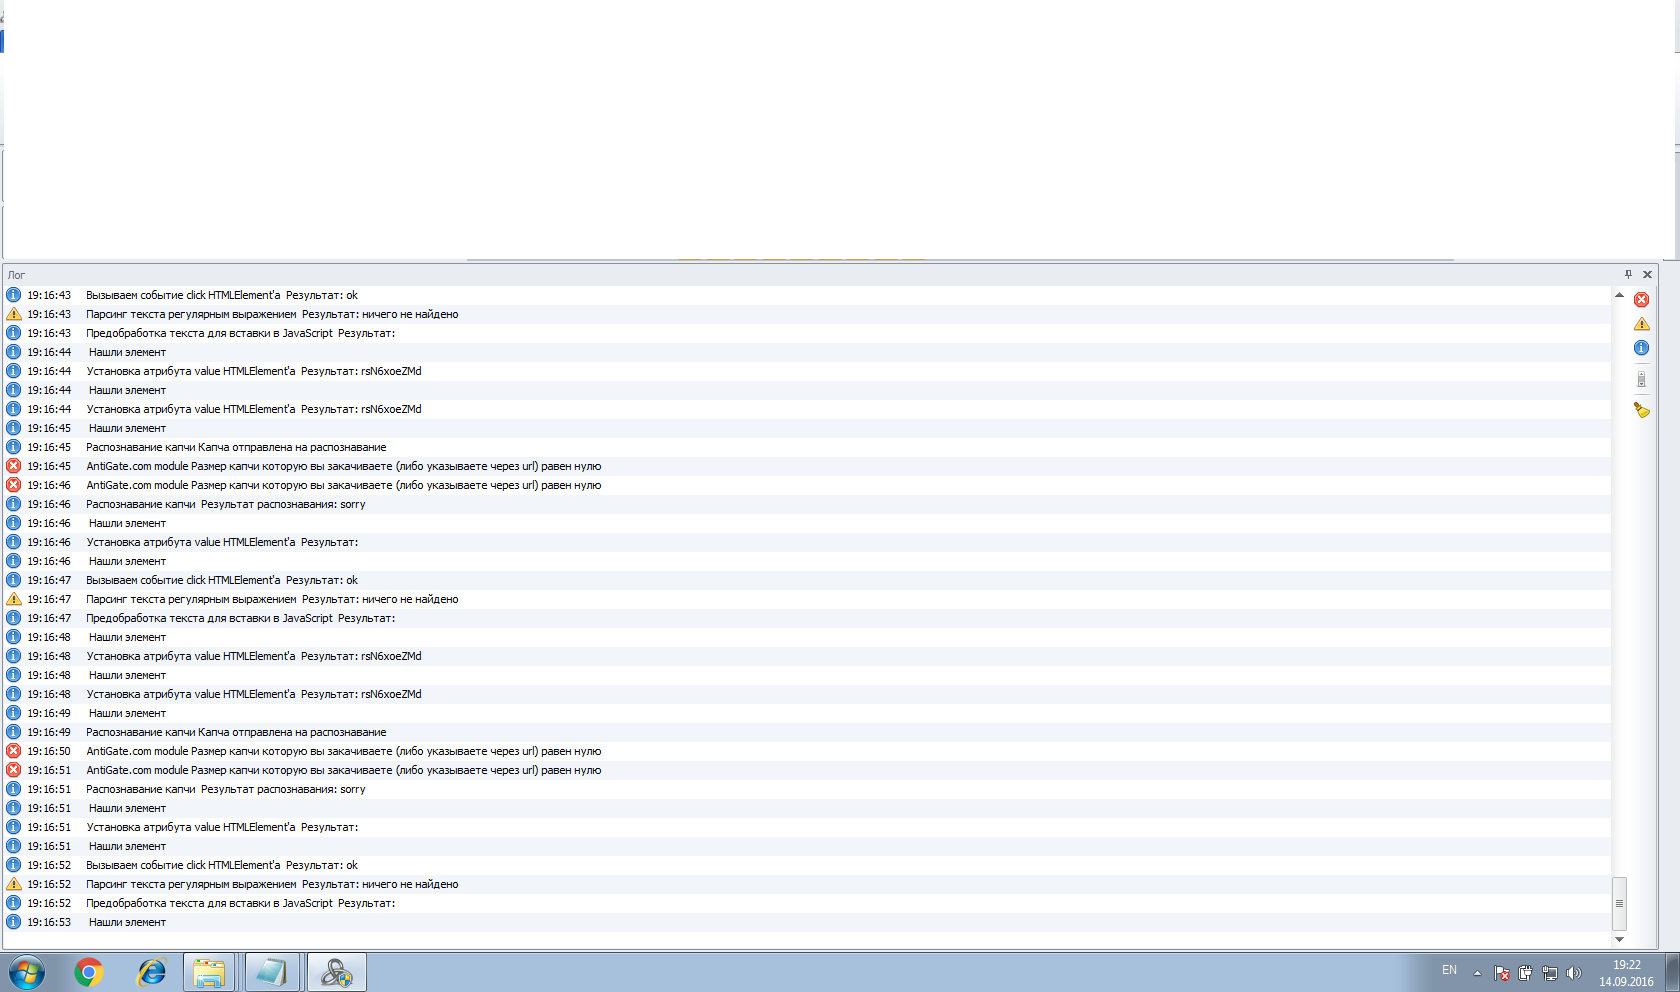The image size is (1680, 992).
Task: Click the 'Лог' panel title
Action: click(16, 275)
